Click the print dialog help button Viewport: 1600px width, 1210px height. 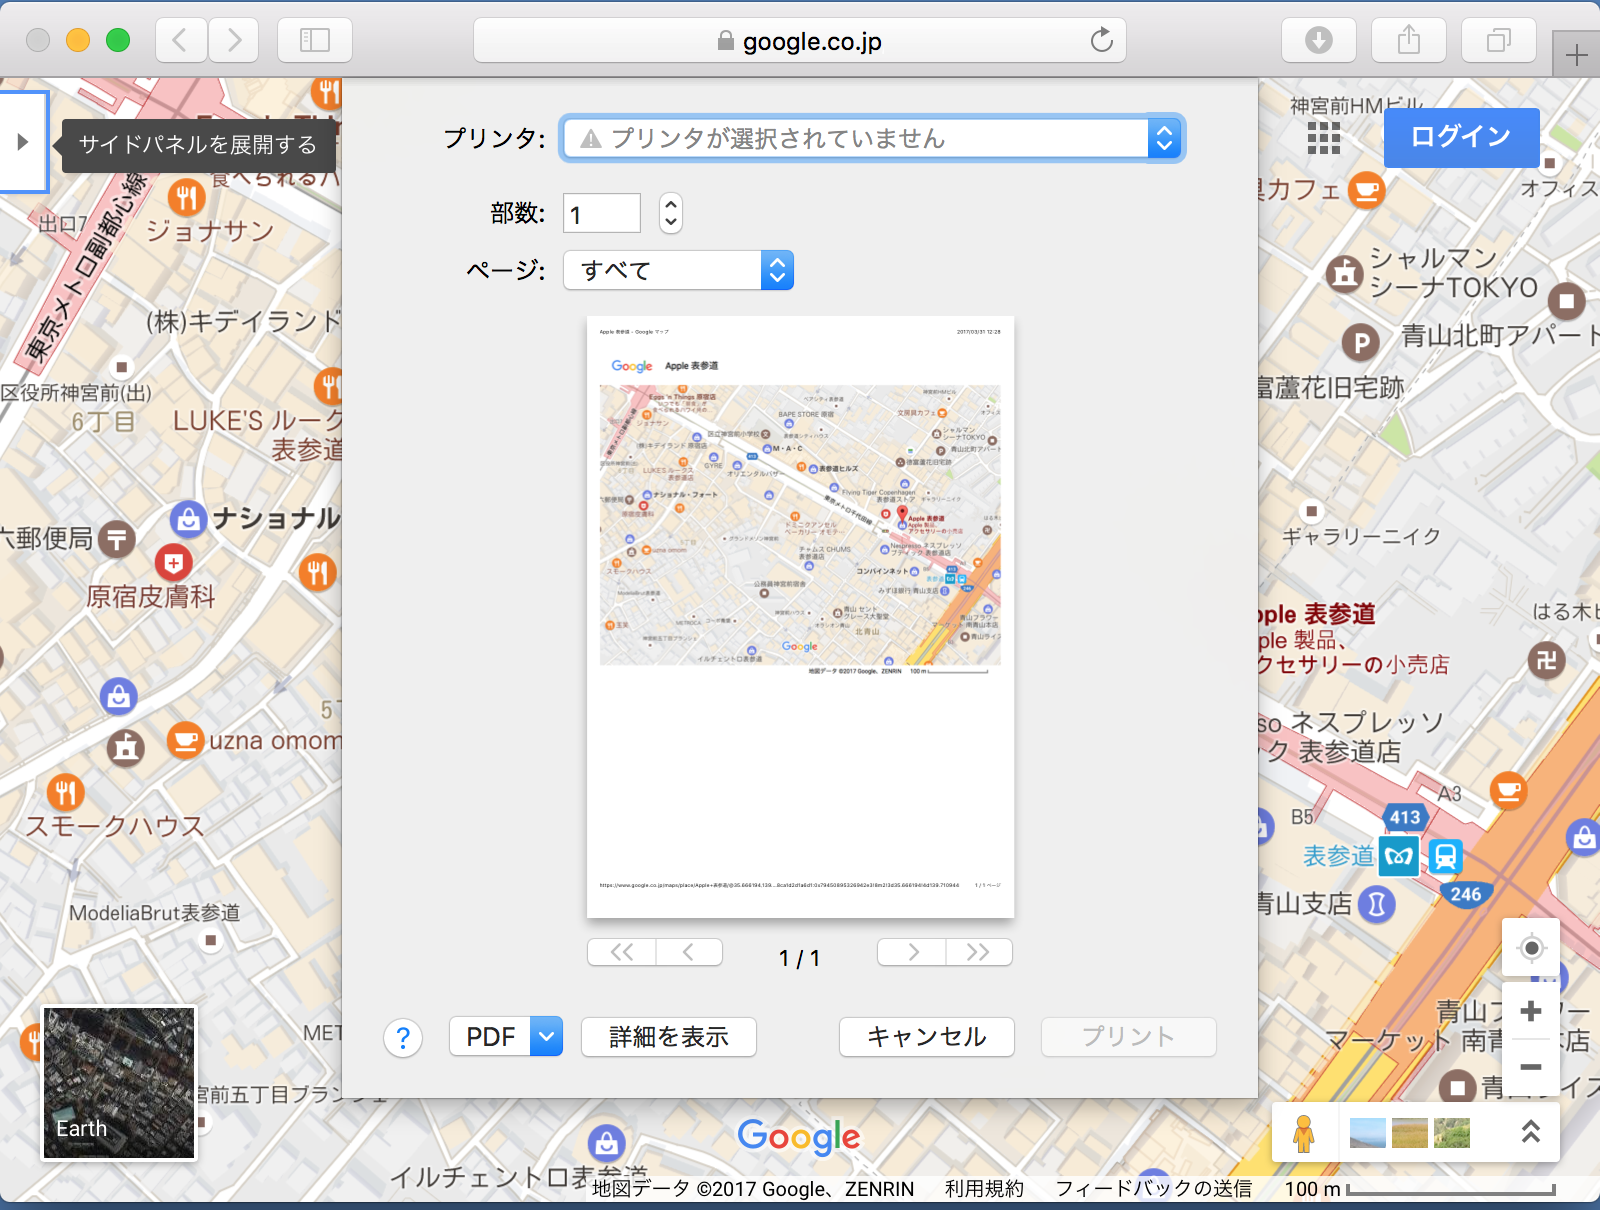tap(403, 1038)
